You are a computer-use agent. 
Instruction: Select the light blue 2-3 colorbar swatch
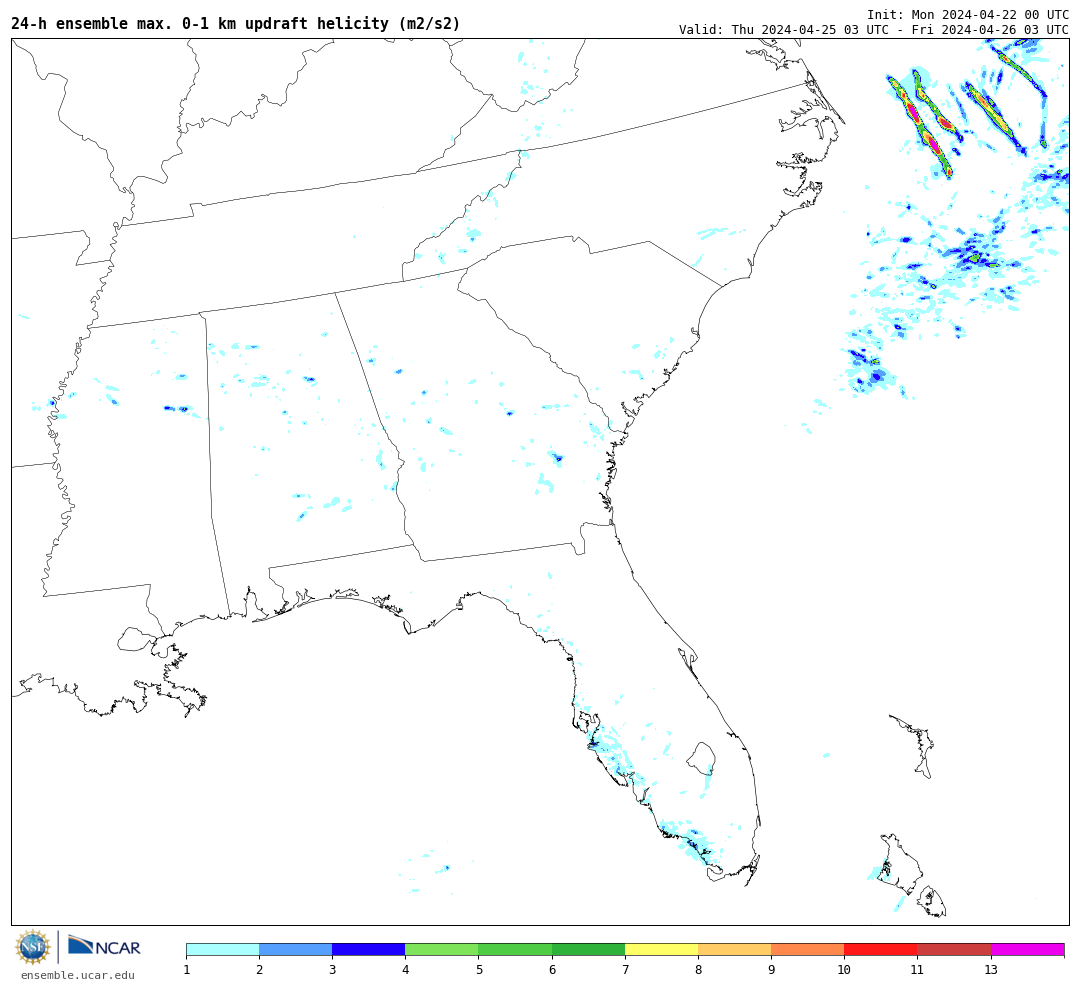pos(296,950)
